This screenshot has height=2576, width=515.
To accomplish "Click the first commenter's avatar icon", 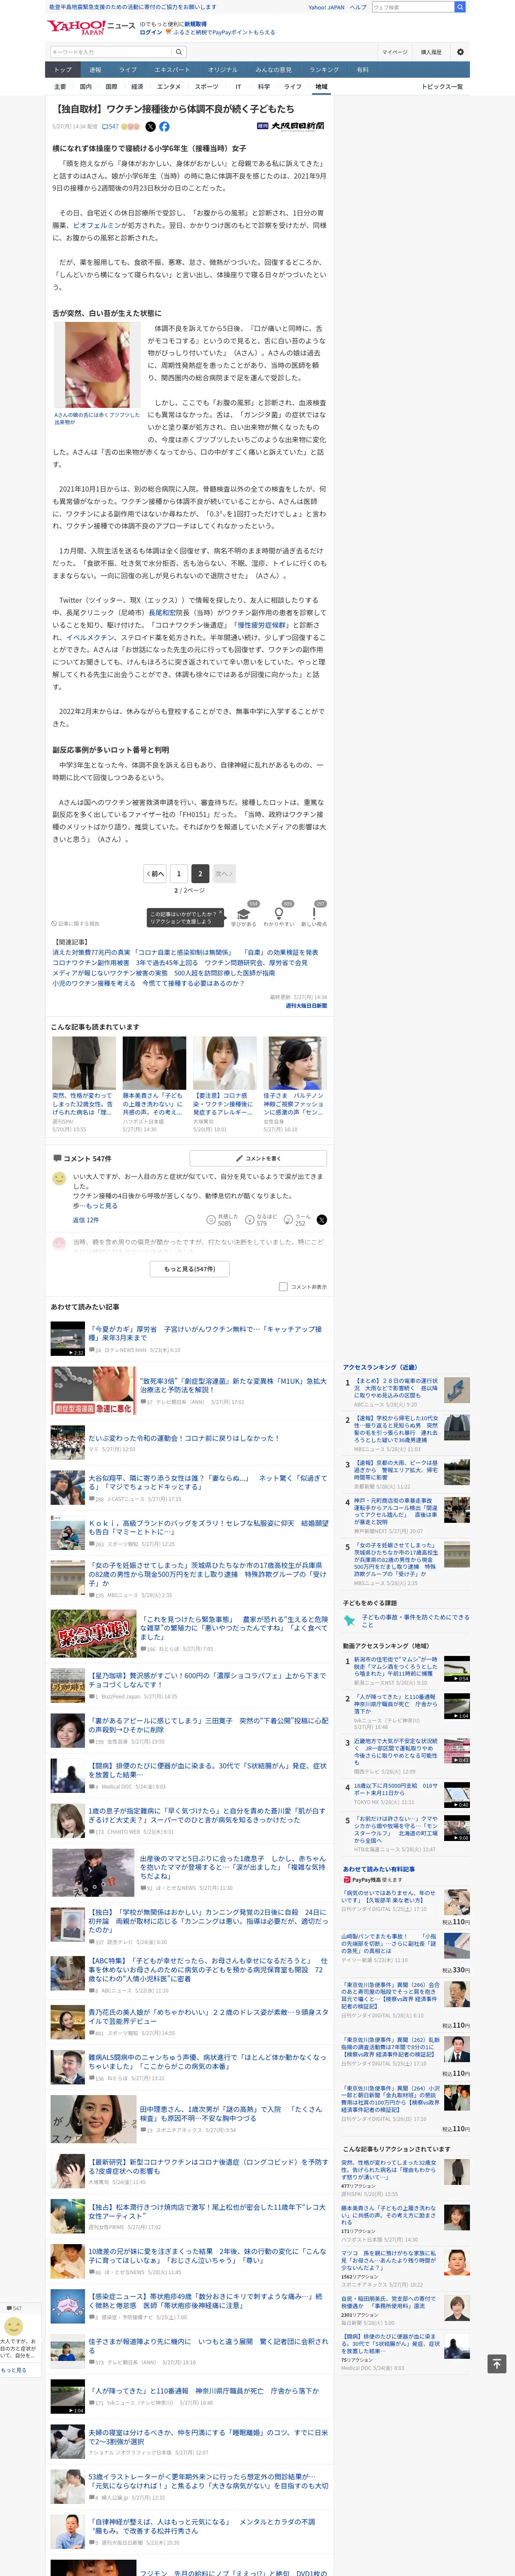I will click(x=59, y=1179).
